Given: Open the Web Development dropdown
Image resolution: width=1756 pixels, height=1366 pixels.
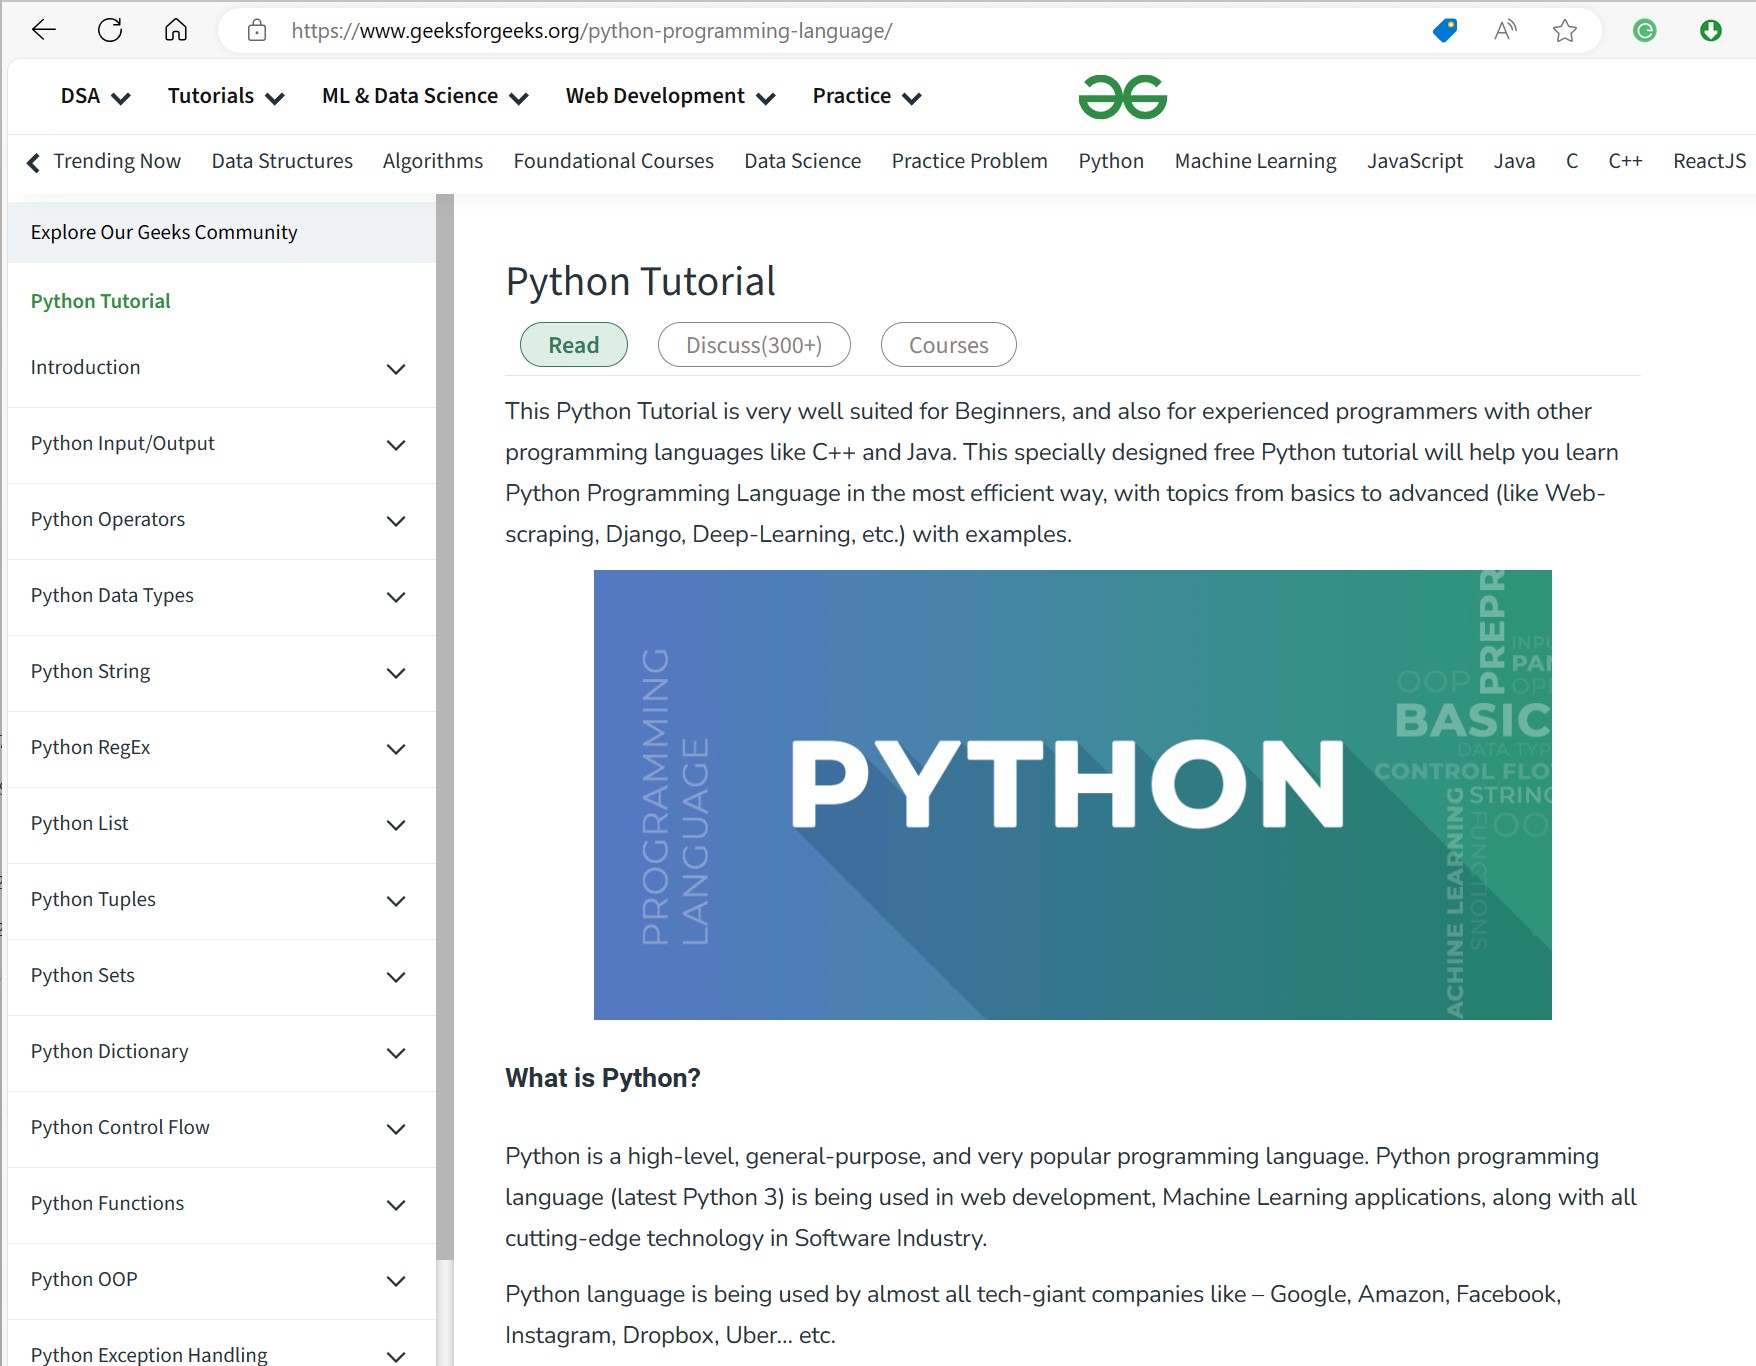Looking at the screenshot, I should (x=671, y=96).
